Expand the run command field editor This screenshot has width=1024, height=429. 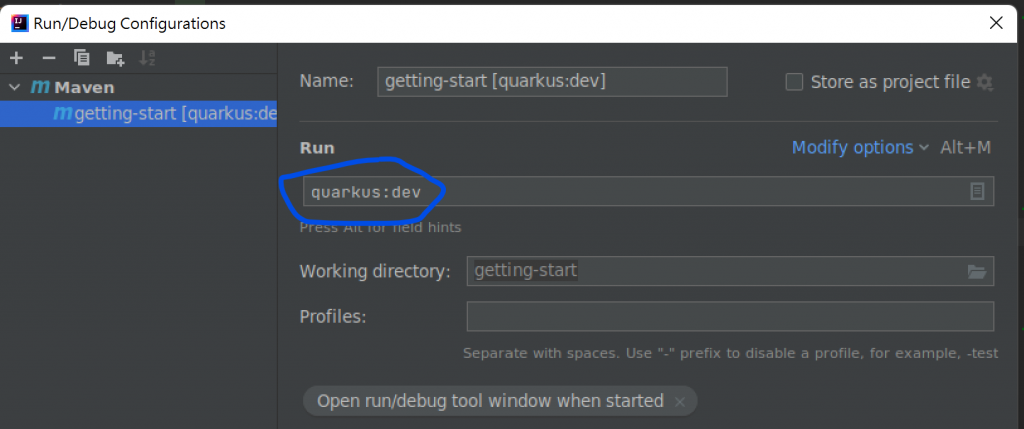[977, 191]
